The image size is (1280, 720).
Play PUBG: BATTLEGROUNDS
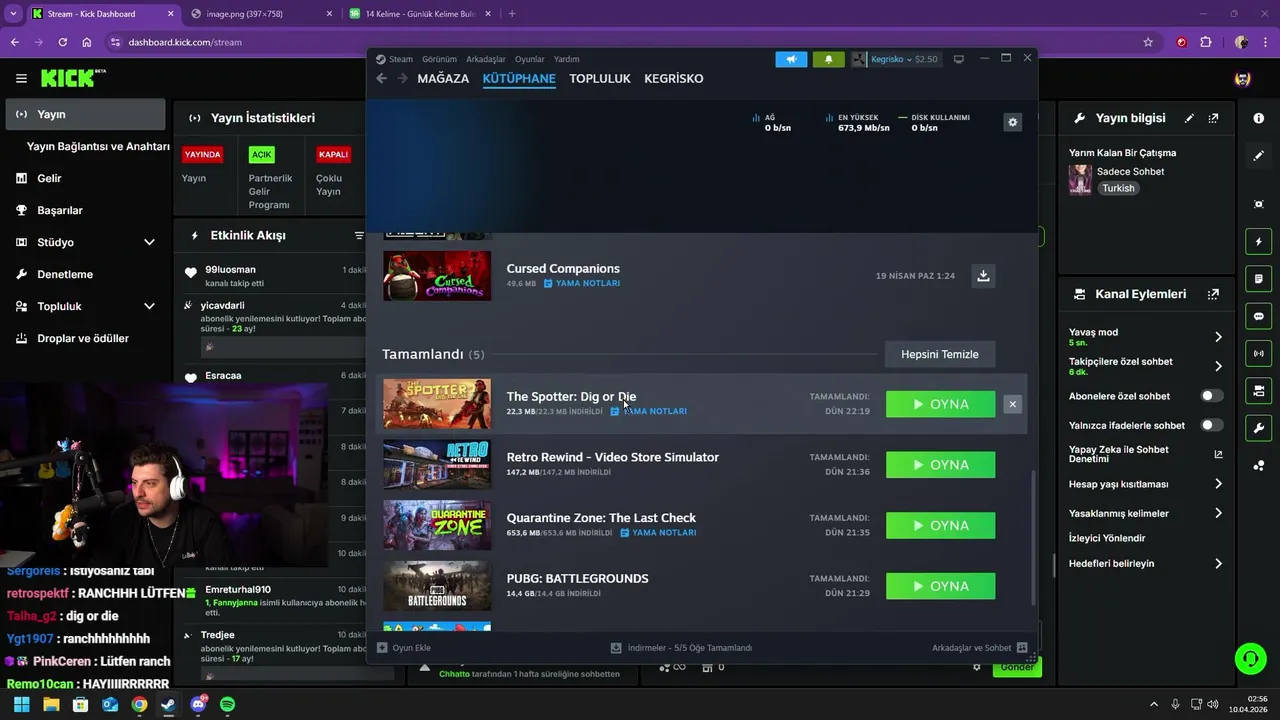tap(940, 586)
